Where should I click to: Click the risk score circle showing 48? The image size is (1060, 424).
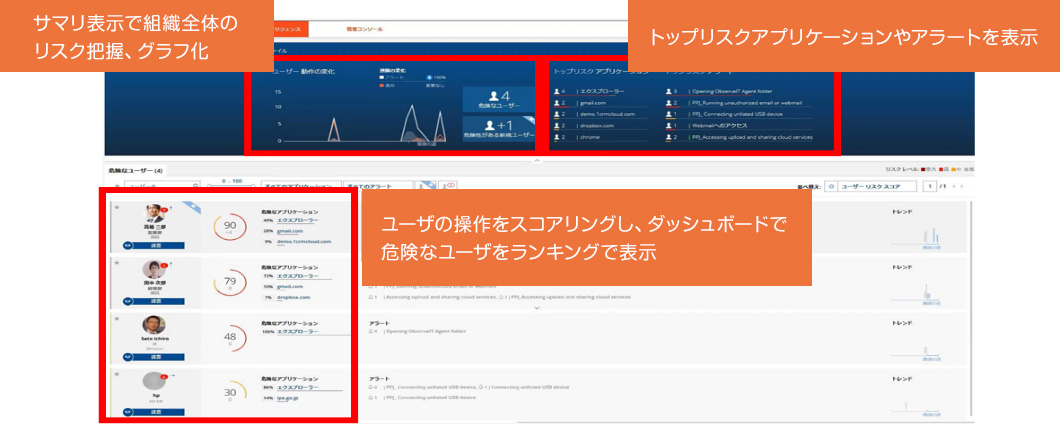coord(231,338)
